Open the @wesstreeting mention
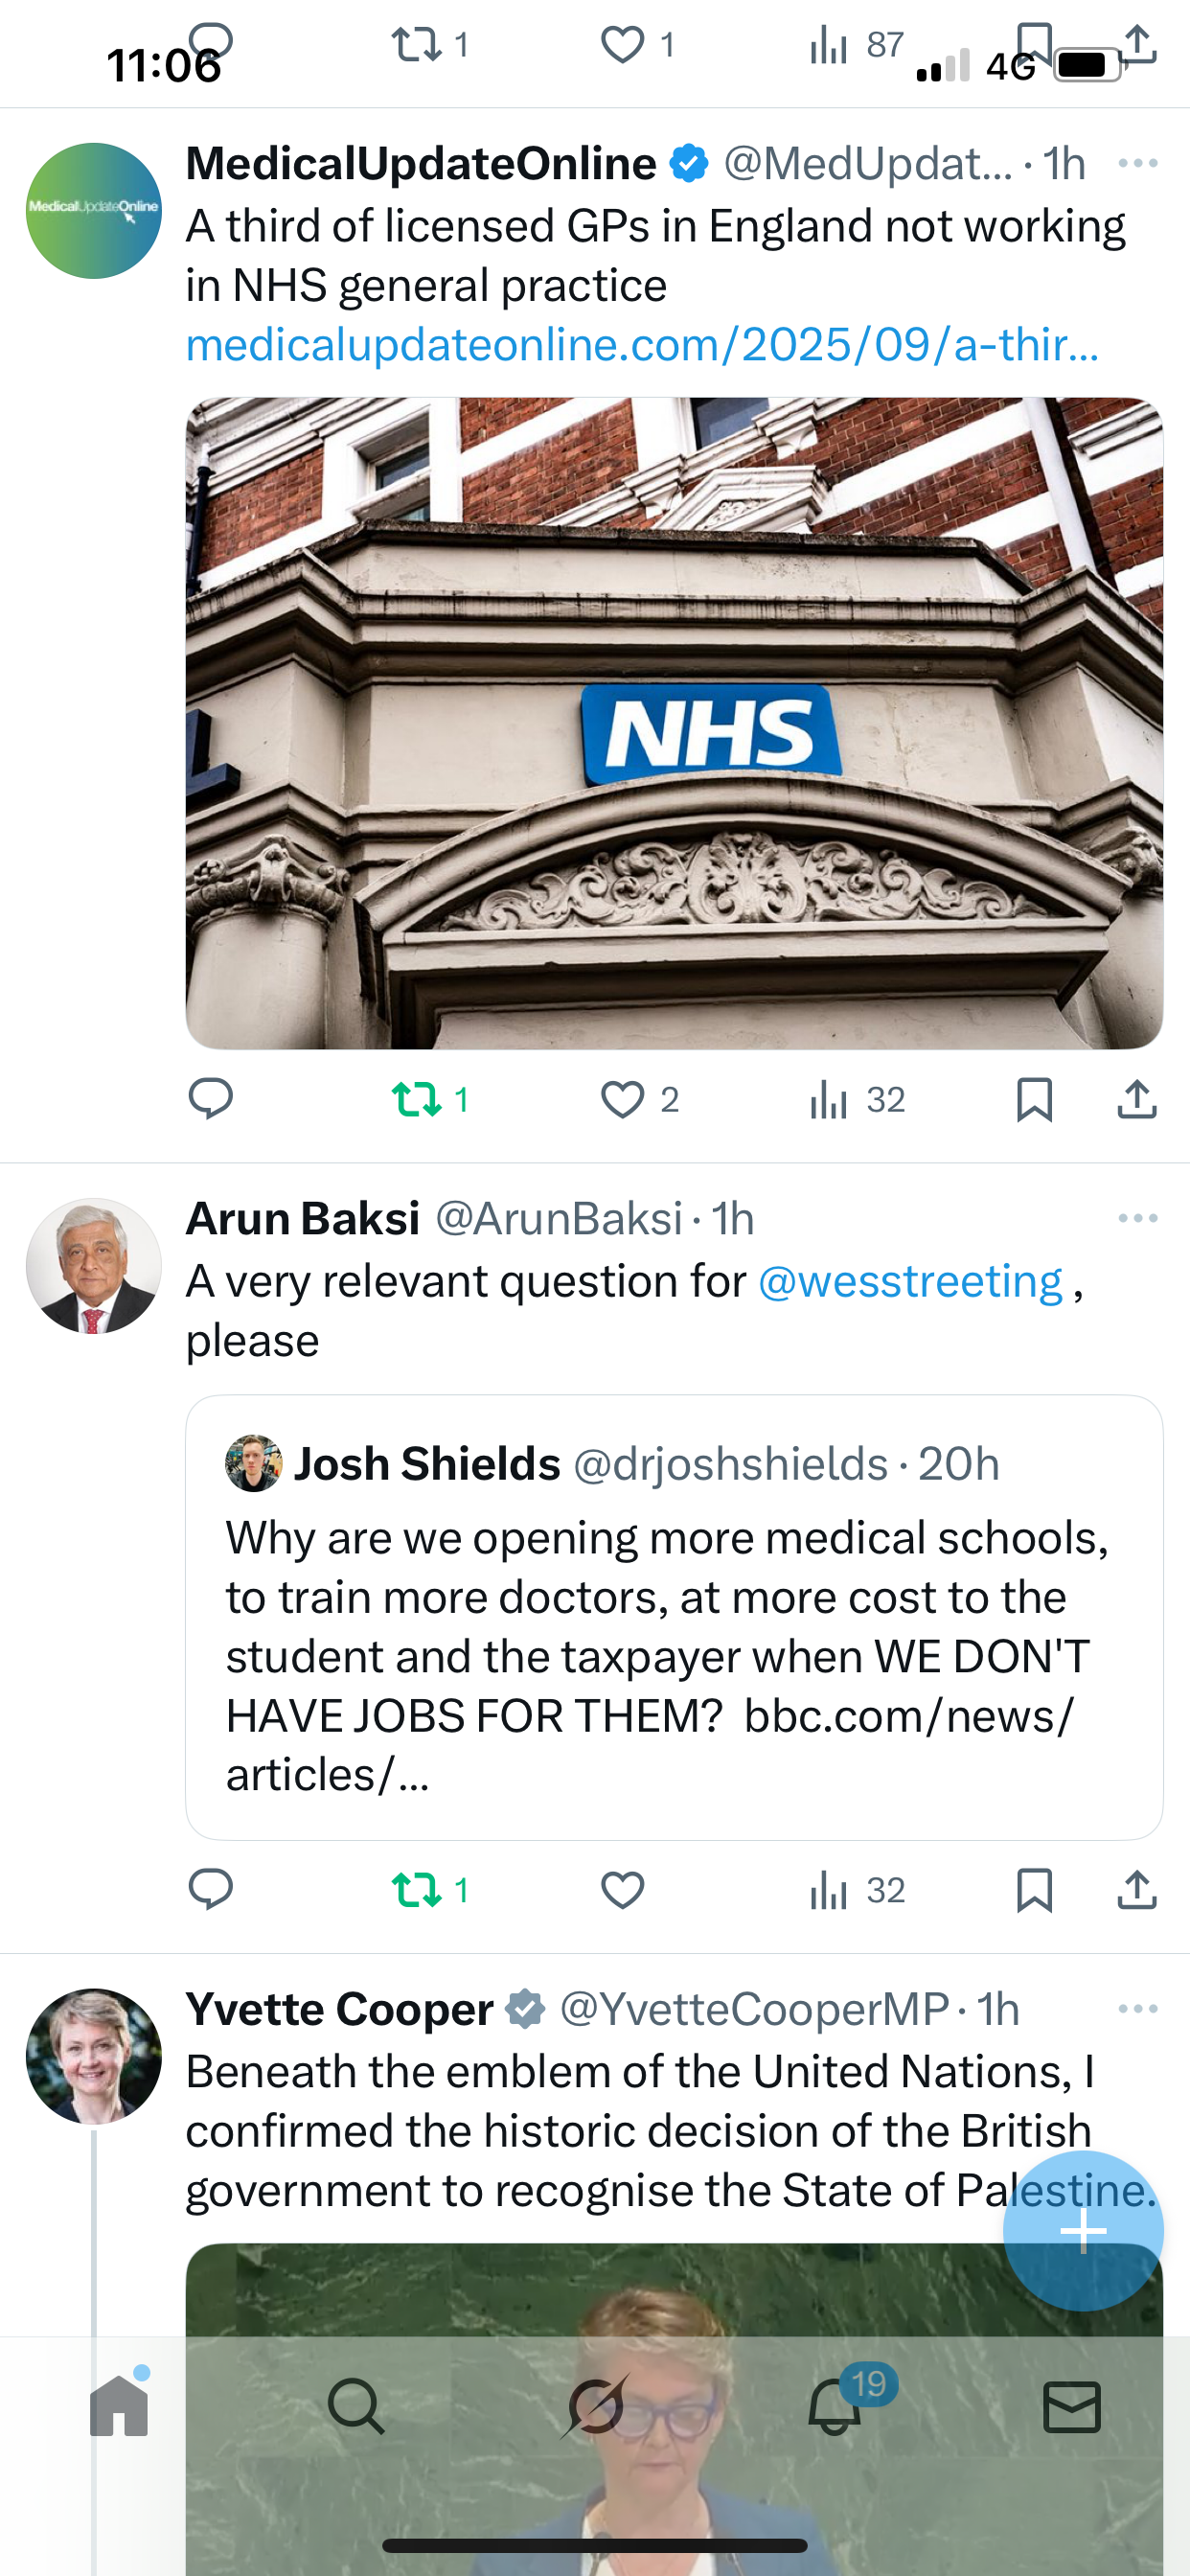1190x2576 pixels. pyautogui.click(x=910, y=1281)
